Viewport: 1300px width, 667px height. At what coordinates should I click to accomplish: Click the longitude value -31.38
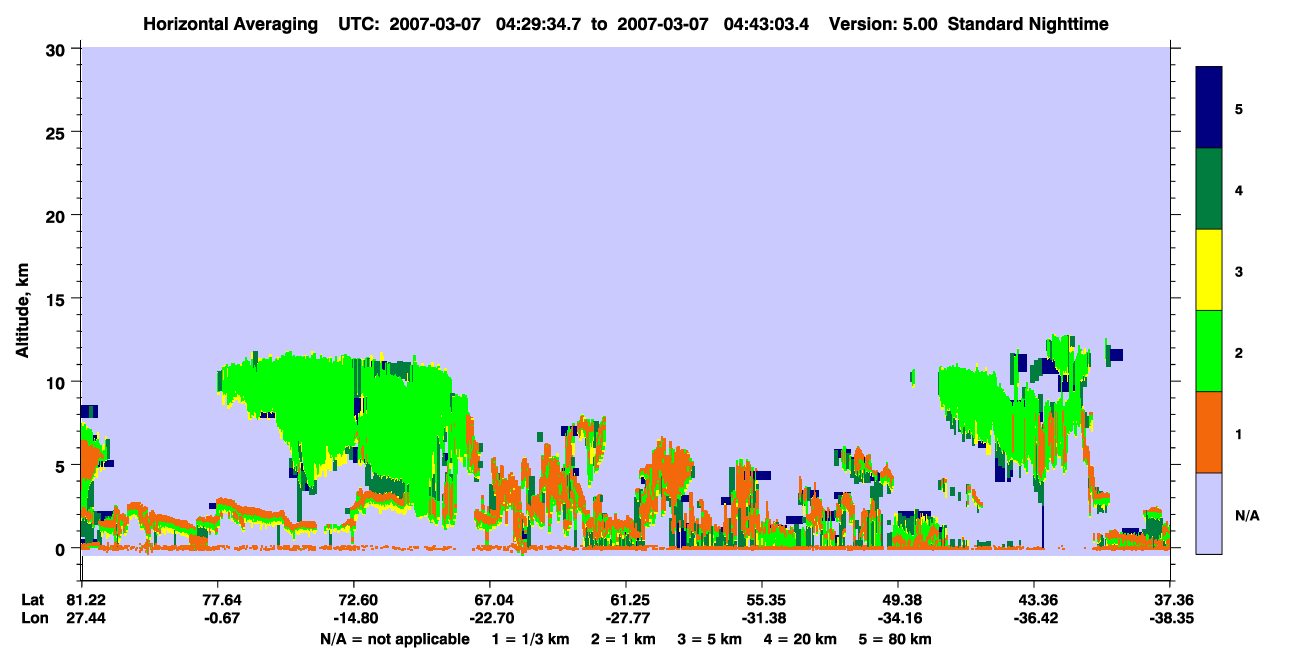762,619
